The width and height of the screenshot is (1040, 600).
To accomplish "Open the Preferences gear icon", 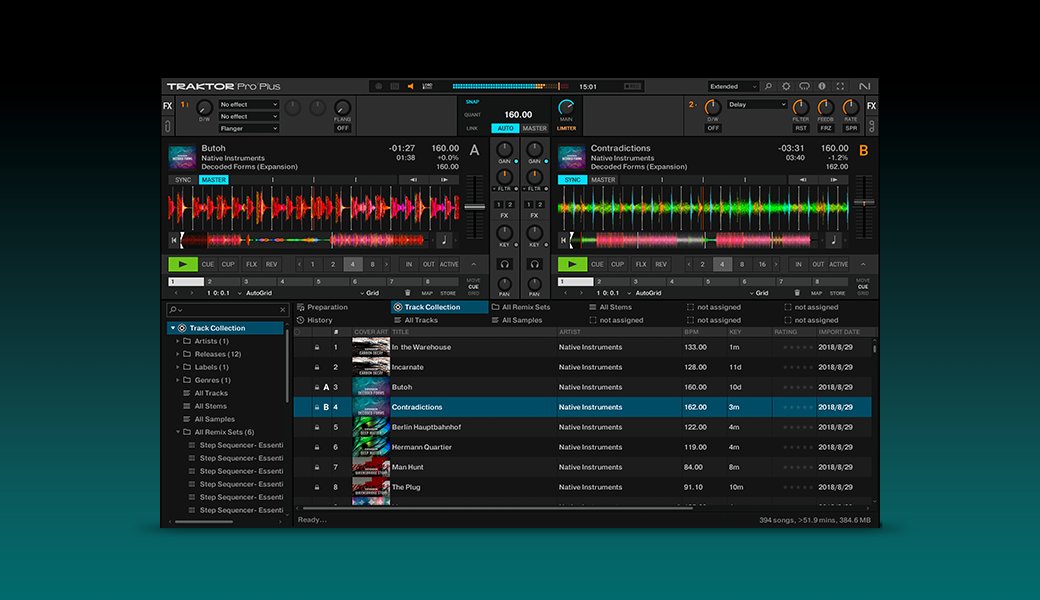I will pyautogui.click(x=786, y=85).
